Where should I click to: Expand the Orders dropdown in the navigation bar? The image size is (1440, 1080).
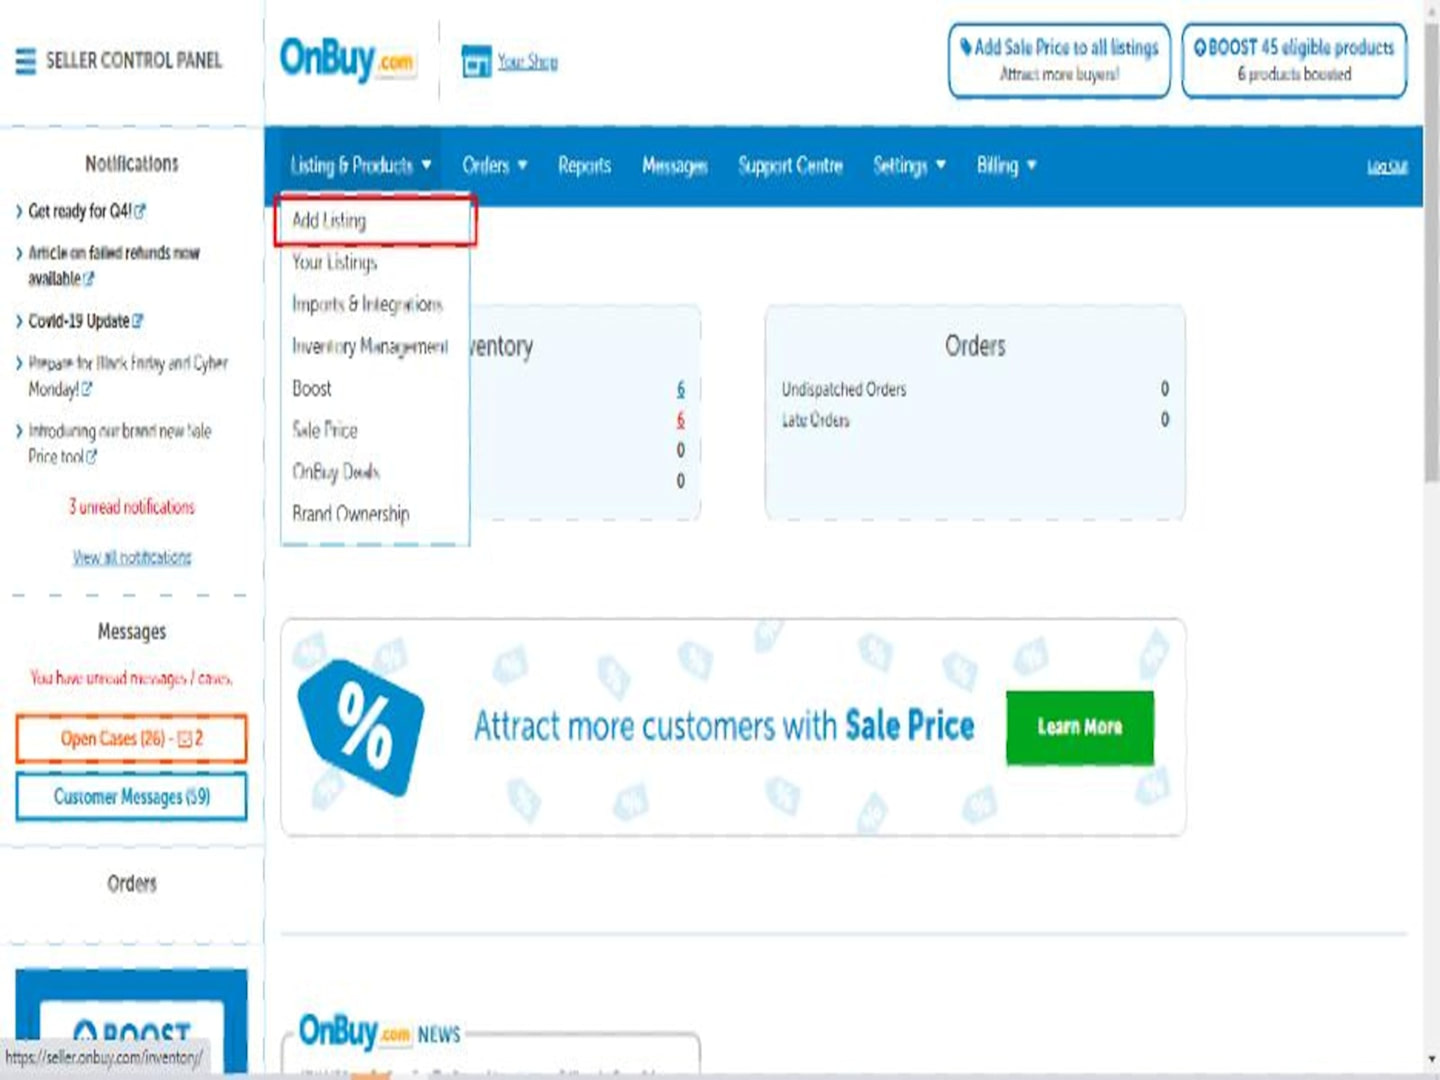point(495,165)
